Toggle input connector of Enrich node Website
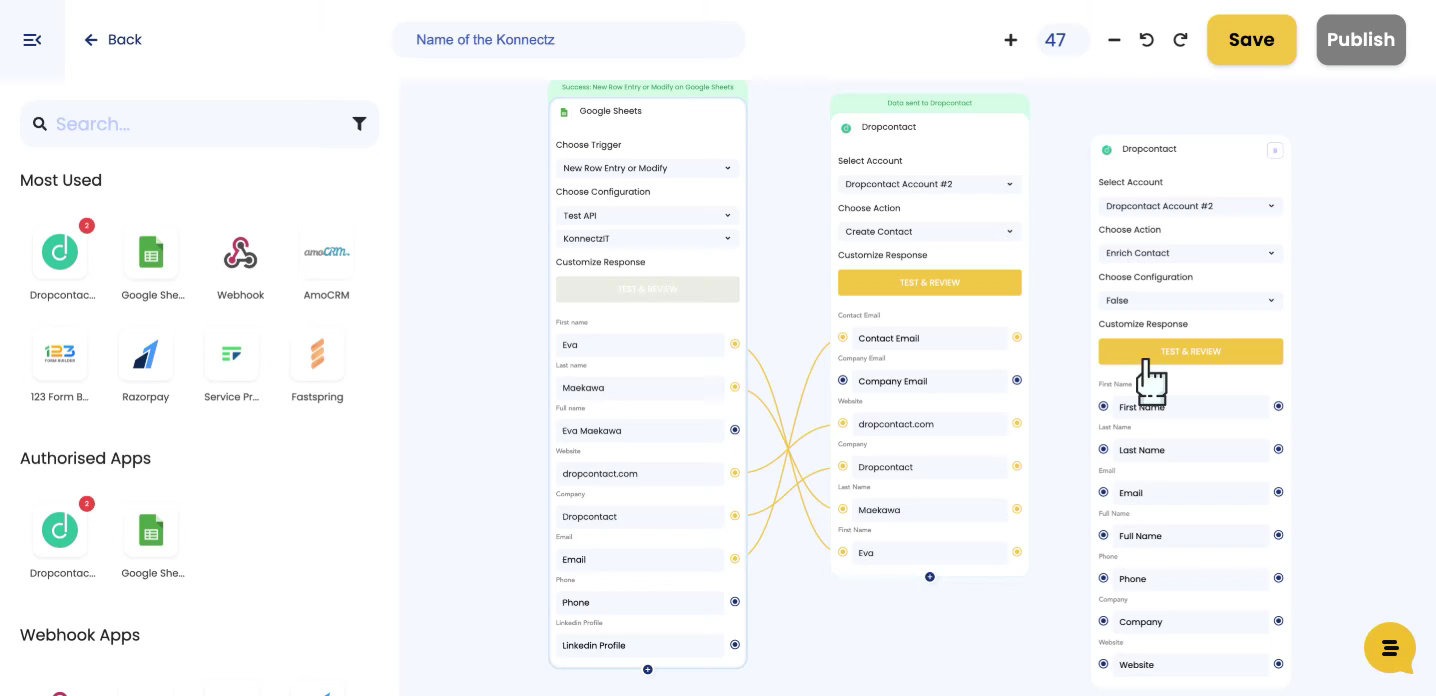Image resolution: width=1436 pixels, height=696 pixels. pyautogui.click(x=1103, y=664)
